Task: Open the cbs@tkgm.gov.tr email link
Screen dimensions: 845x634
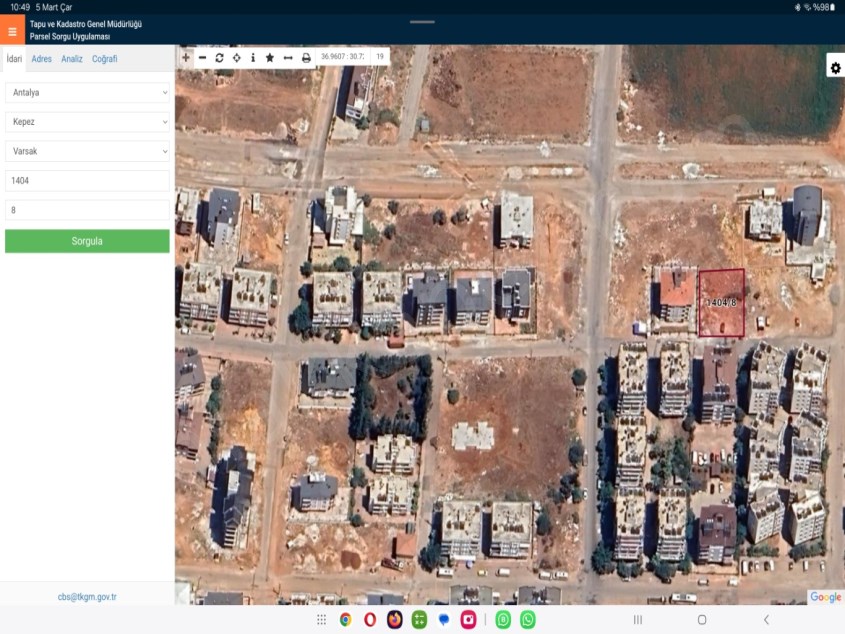Action: (x=87, y=597)
